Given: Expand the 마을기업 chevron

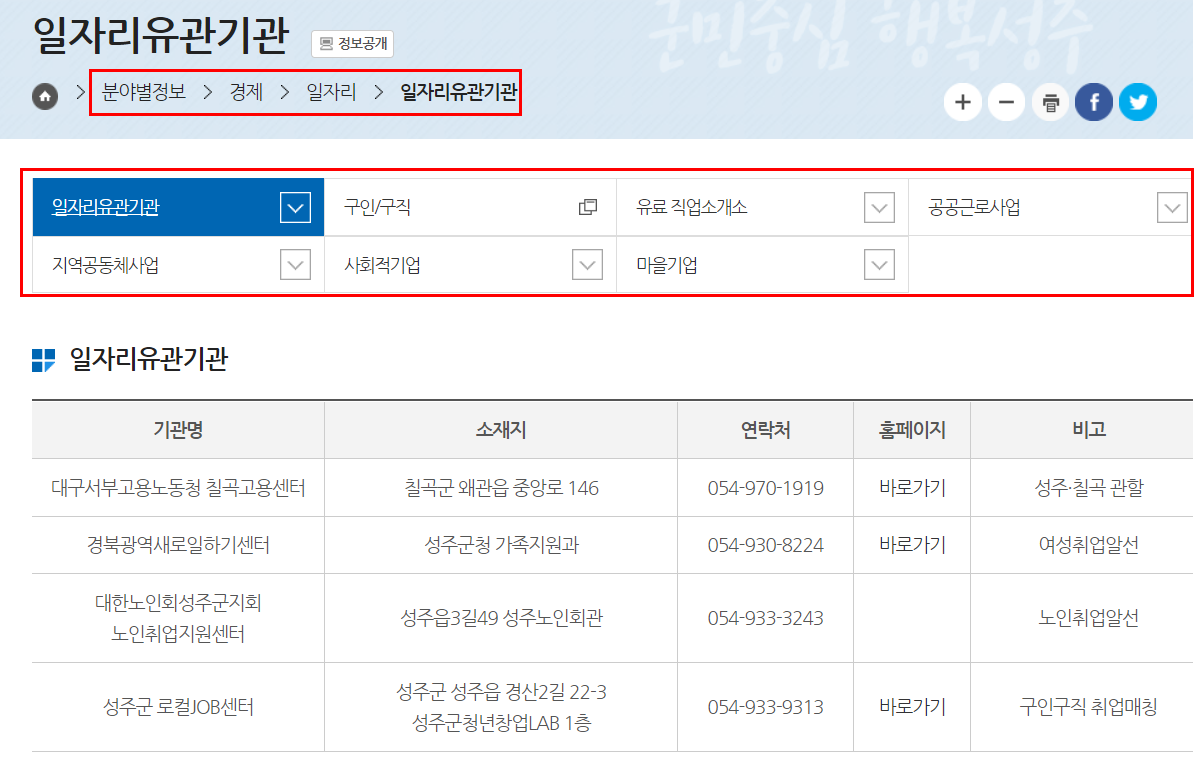Looking at the screenshot, I should tap(880, 265).
